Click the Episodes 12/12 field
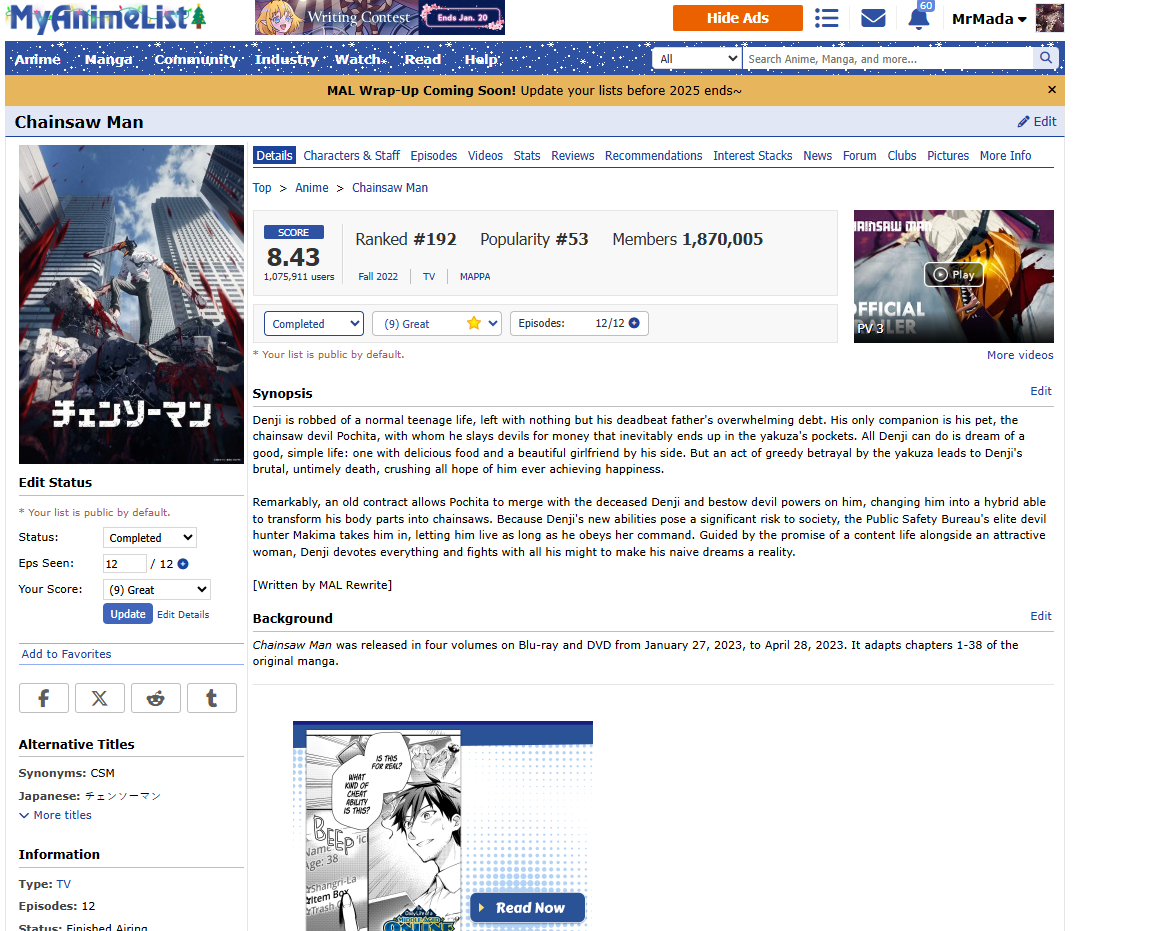Image resolution: width=1154 pixels, height=931 pixels. pyautogui.click(x=579, y=323)
